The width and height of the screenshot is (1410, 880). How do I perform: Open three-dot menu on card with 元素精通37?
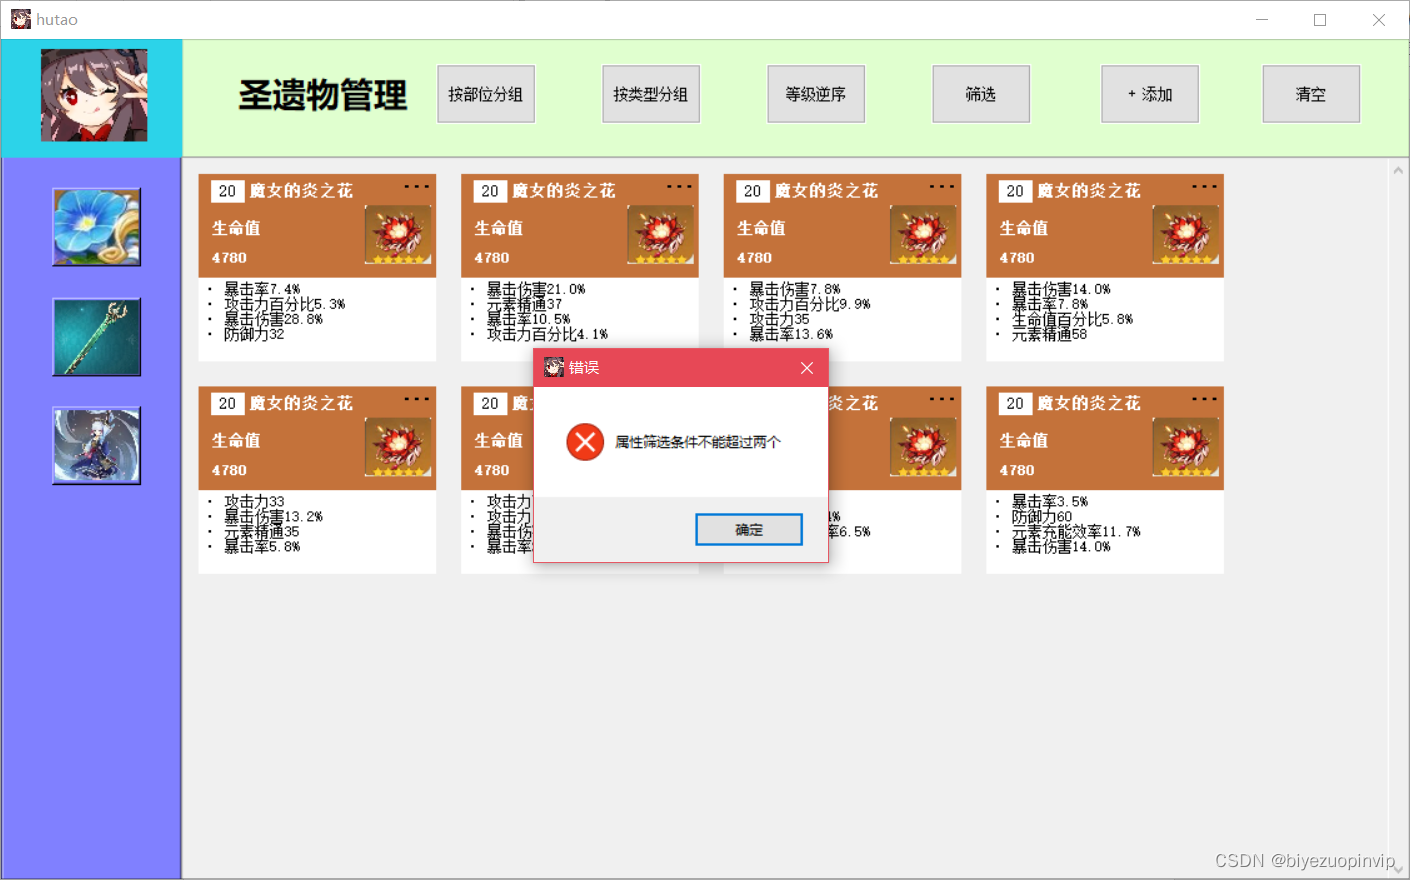(680, 187)
